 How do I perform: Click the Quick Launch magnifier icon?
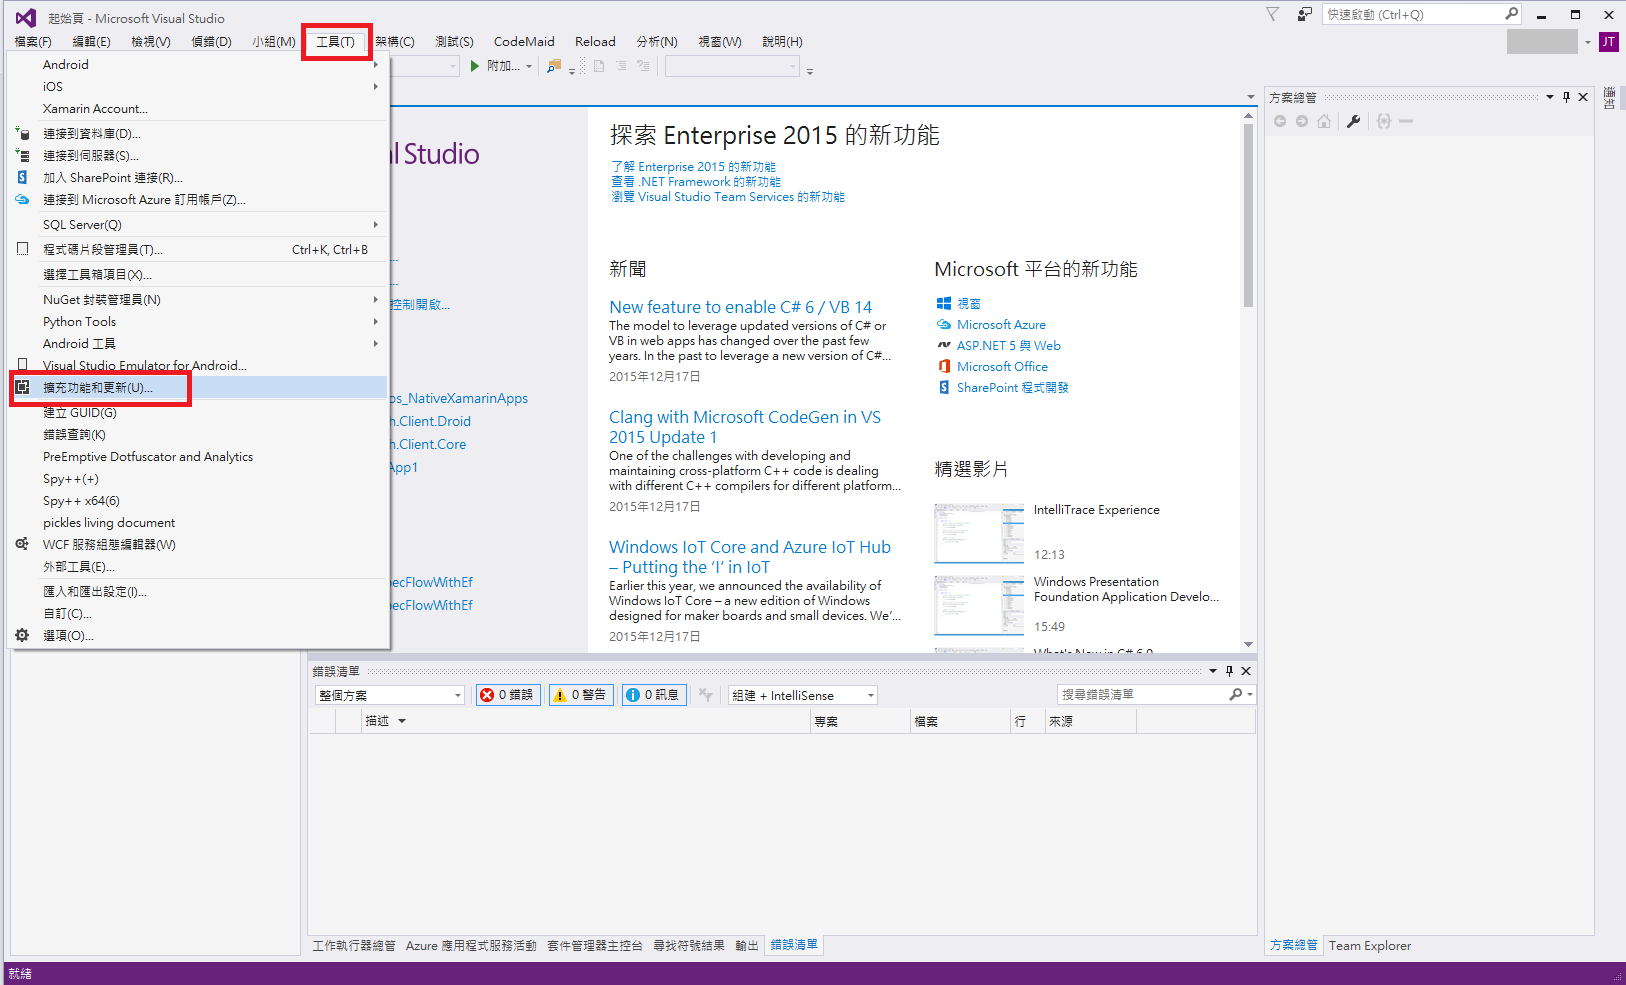tap(1512, 14)
